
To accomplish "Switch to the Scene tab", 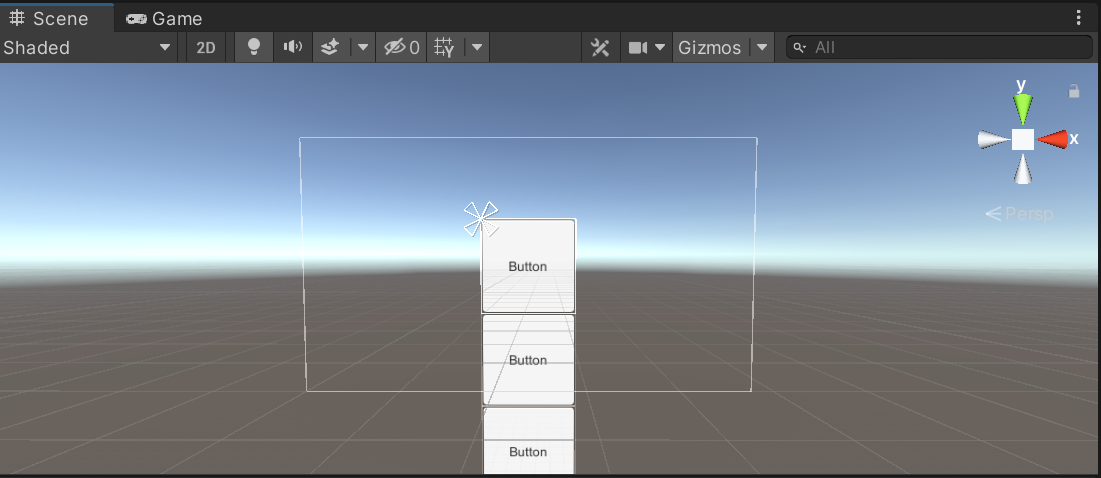I will 49,18.
